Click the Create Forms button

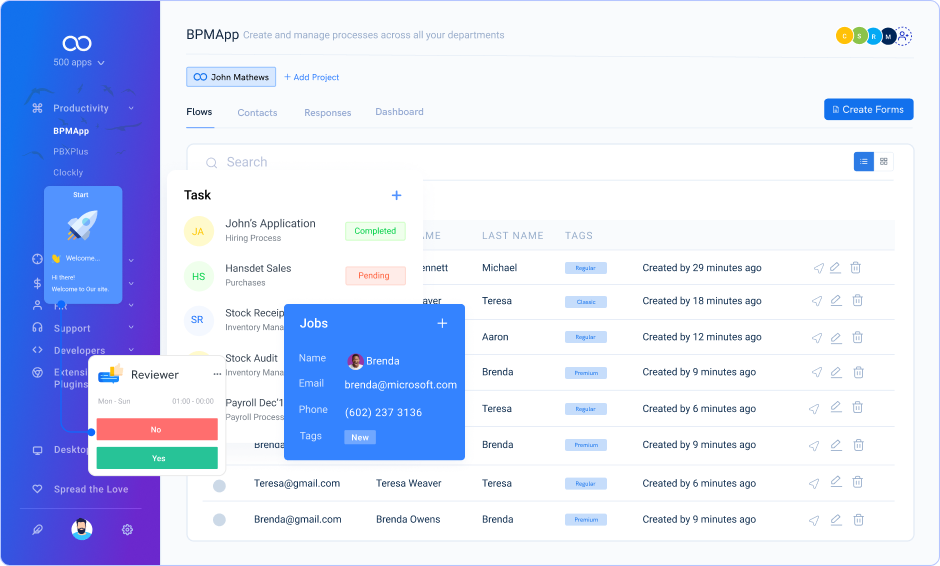tap(868, 110)
